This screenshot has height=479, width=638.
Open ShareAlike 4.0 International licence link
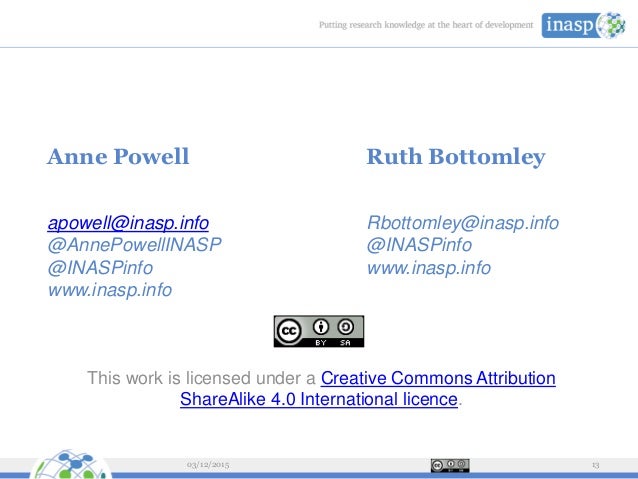point(319,399)
